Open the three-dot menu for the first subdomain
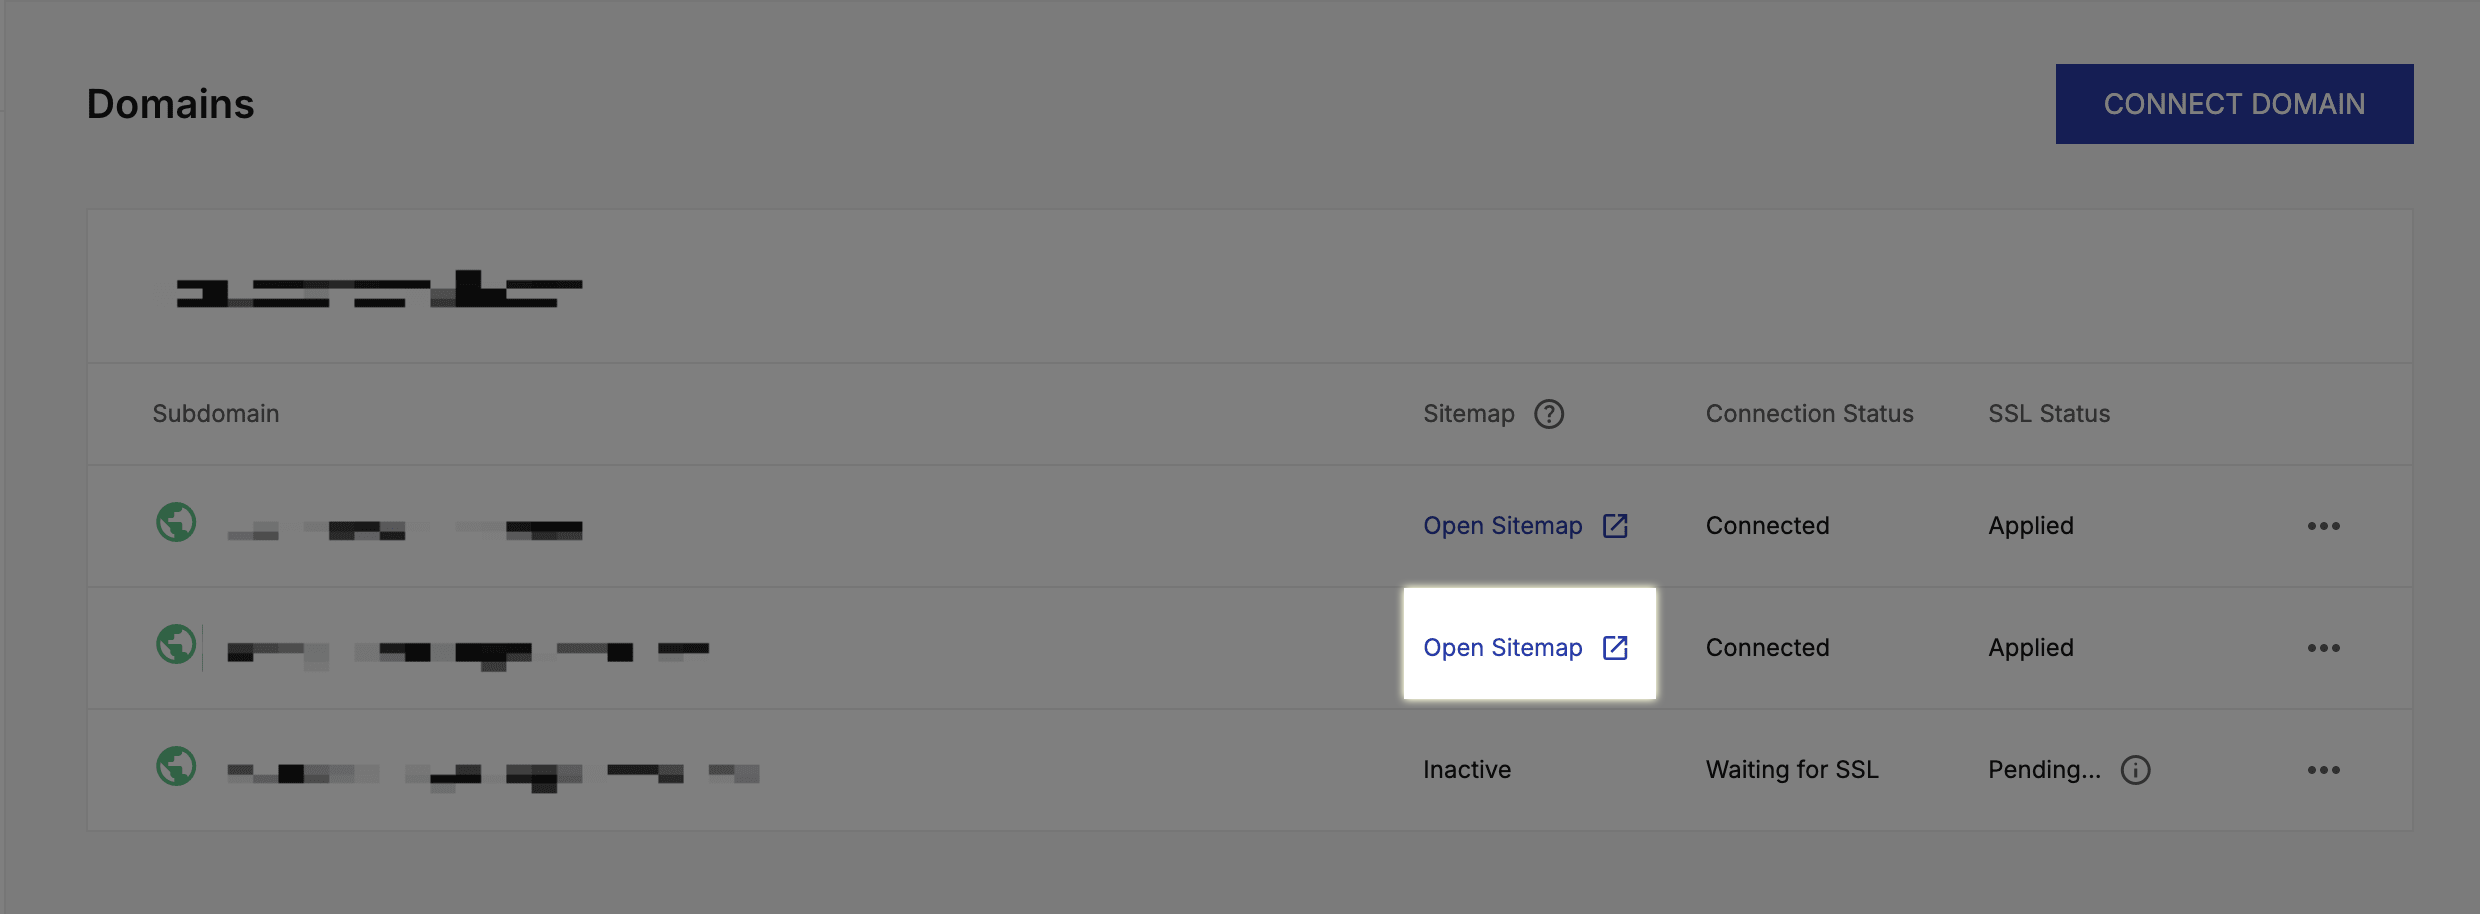 click(x=2323, y=526)
